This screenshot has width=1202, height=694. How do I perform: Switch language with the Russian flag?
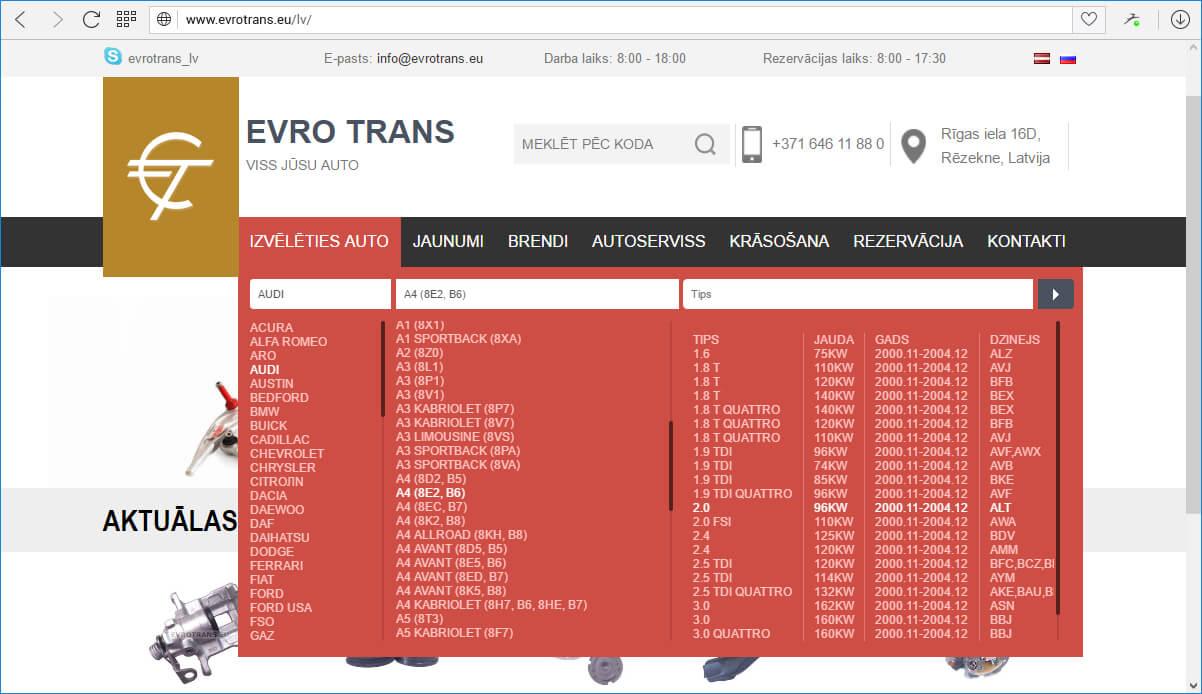(x=1067, y=58)
